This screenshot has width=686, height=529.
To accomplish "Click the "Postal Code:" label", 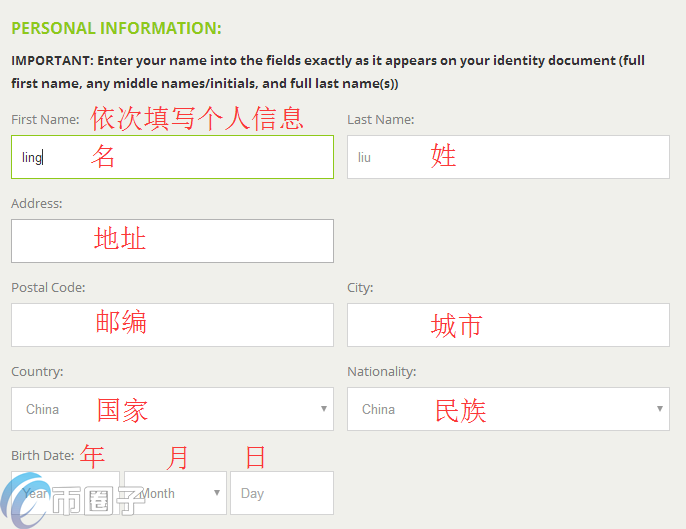I will tap(48, 287).
